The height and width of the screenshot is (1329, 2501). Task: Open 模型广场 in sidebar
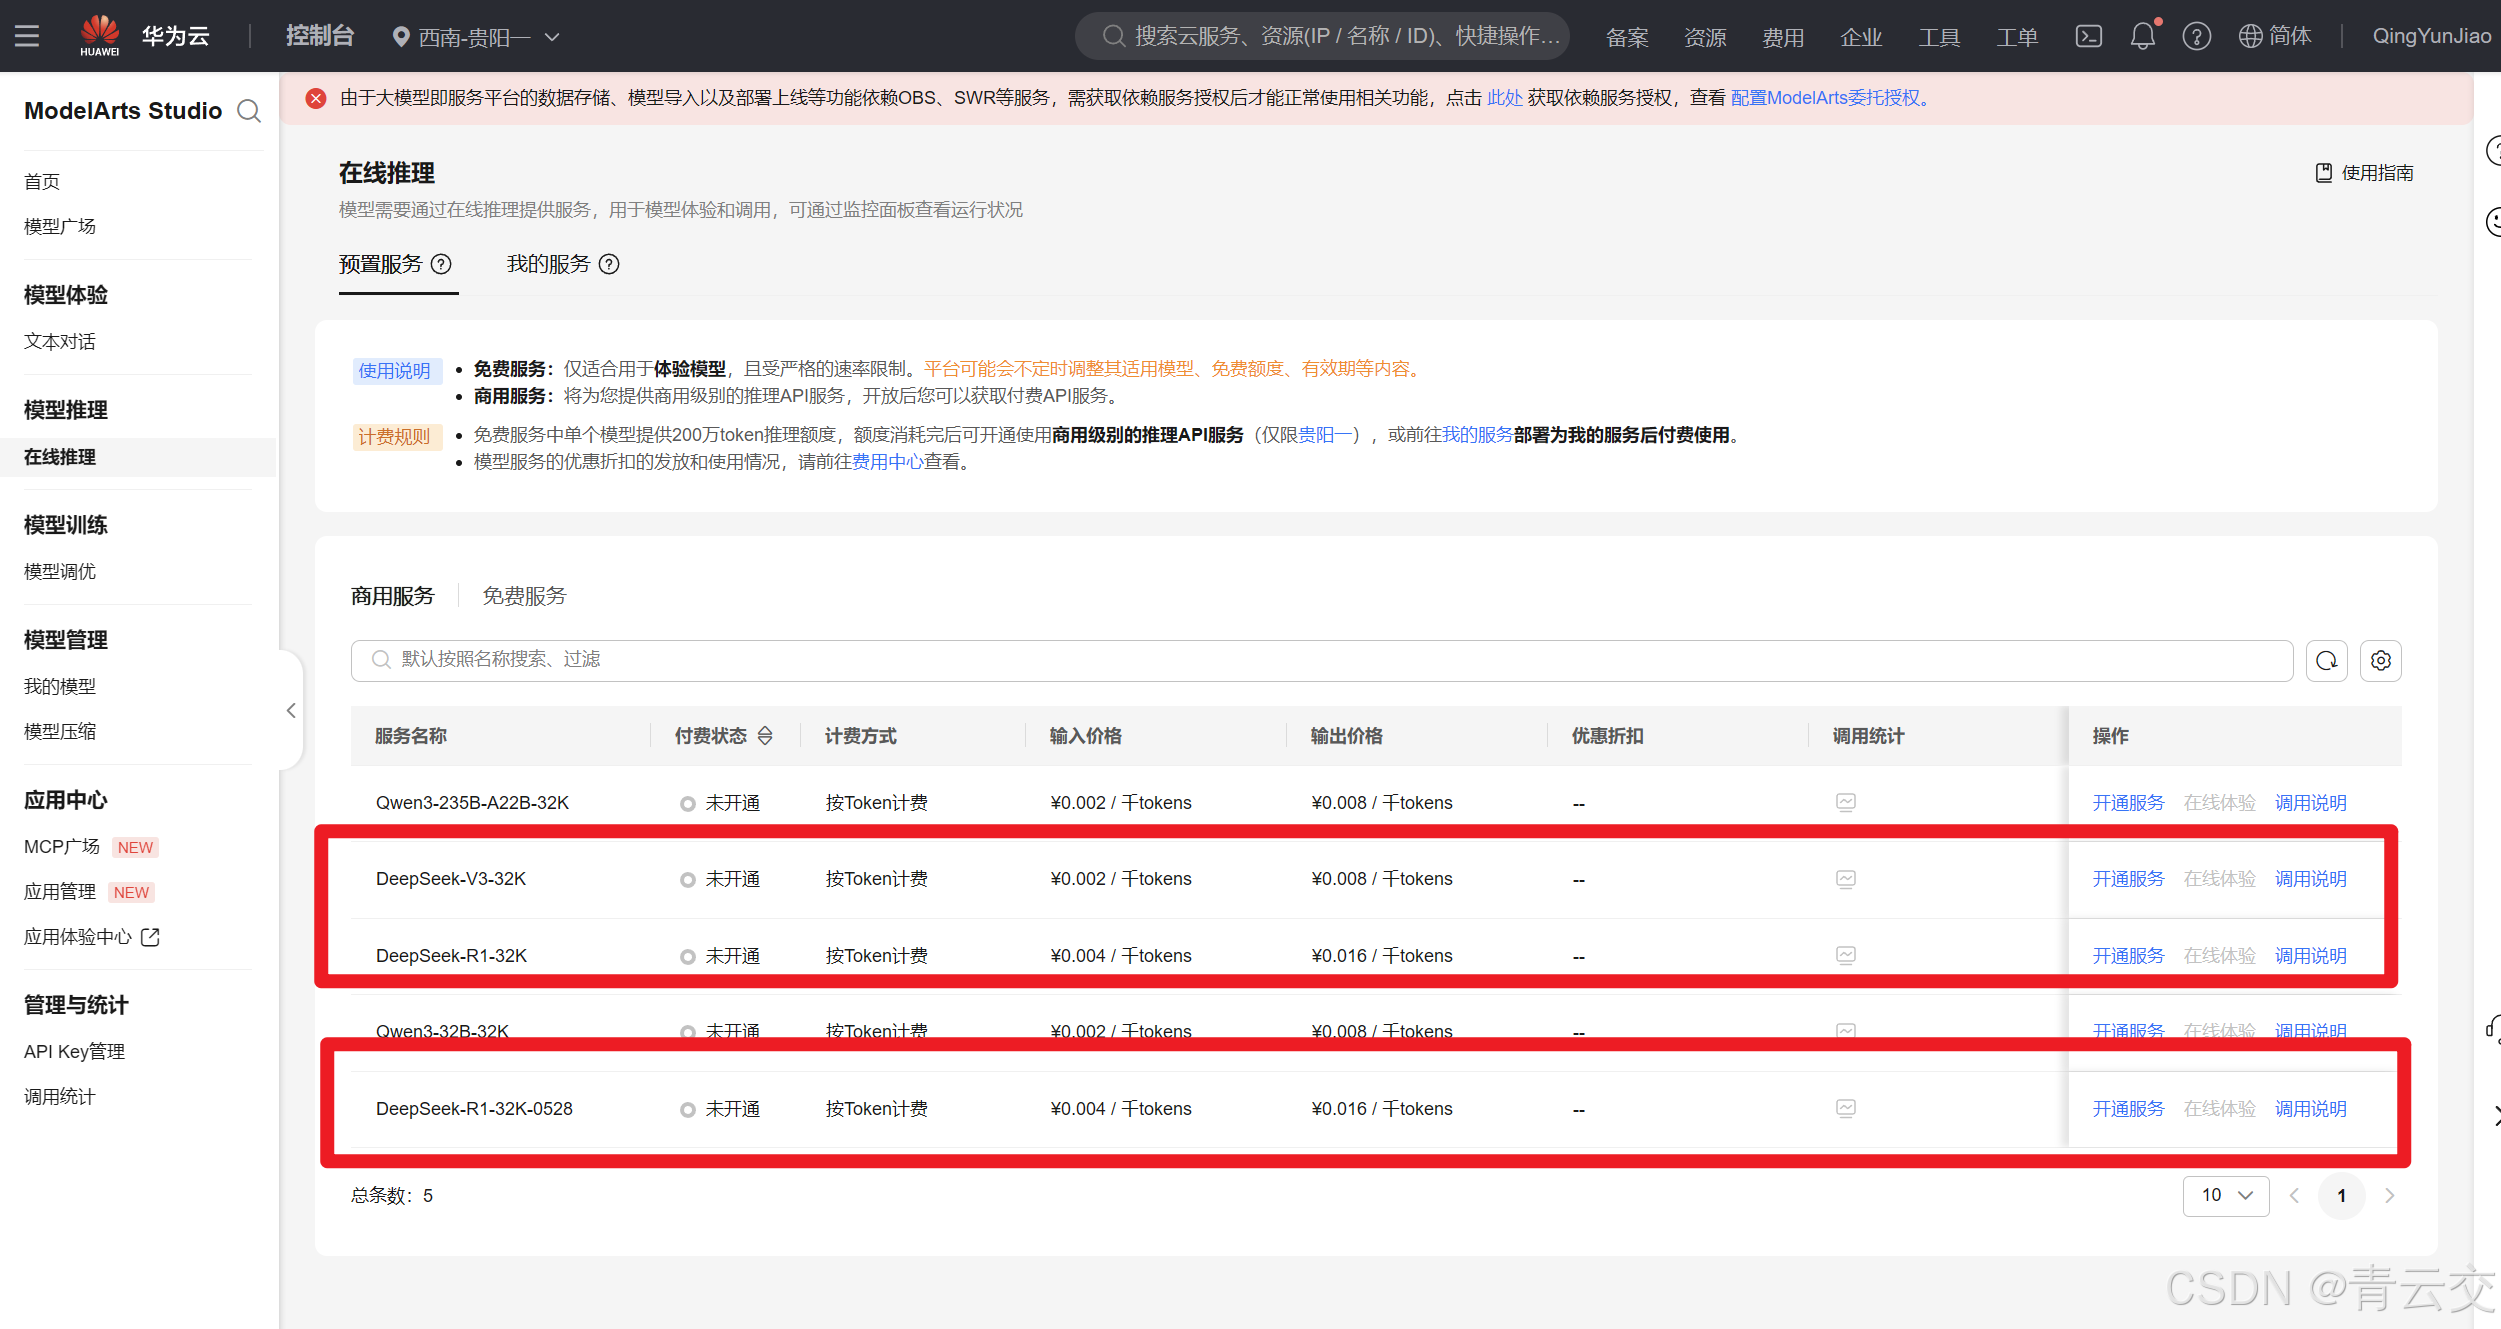(60, 227)
